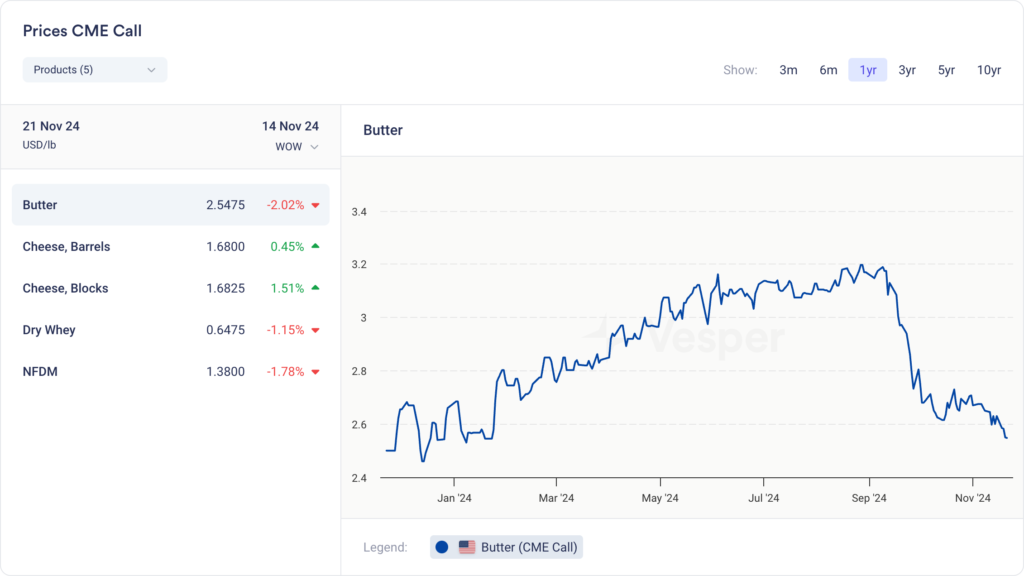The width and height of the screenshot is (1024, 576).
Task: Click the US flag icon in legend
Action: point(467,547)
